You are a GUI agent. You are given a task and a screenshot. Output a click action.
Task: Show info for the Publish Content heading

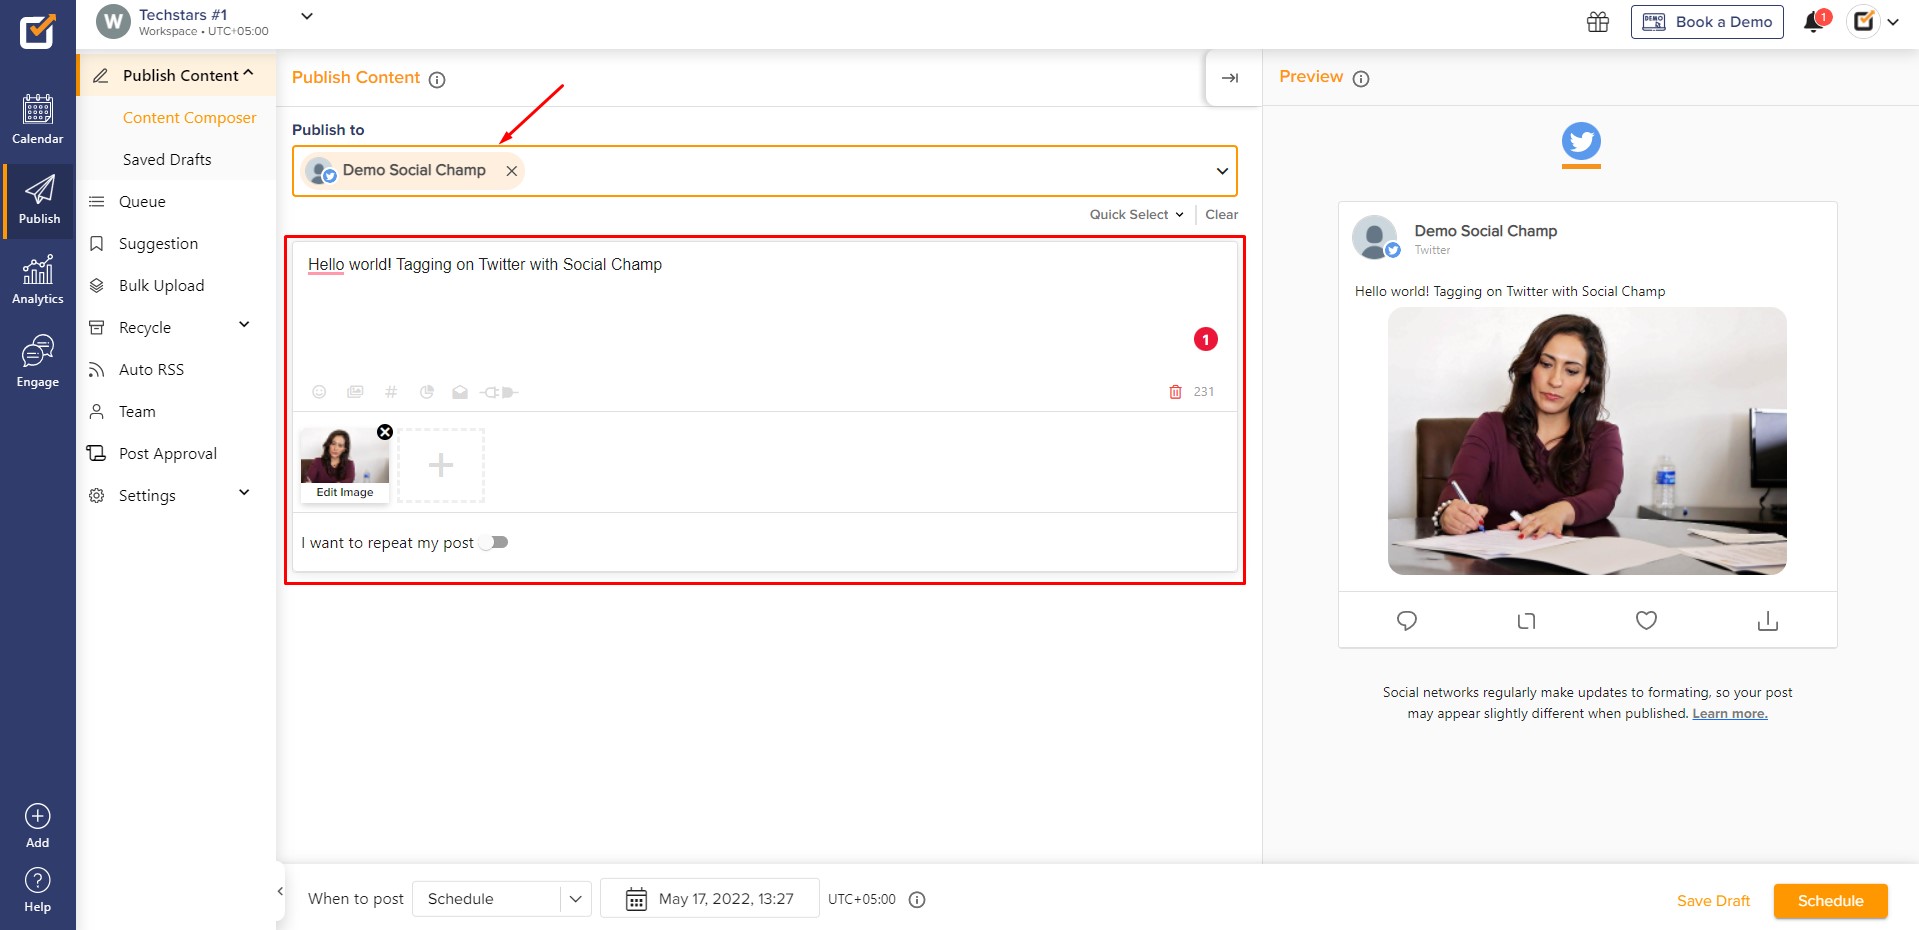pyautogui.click(x=437, y=80)
